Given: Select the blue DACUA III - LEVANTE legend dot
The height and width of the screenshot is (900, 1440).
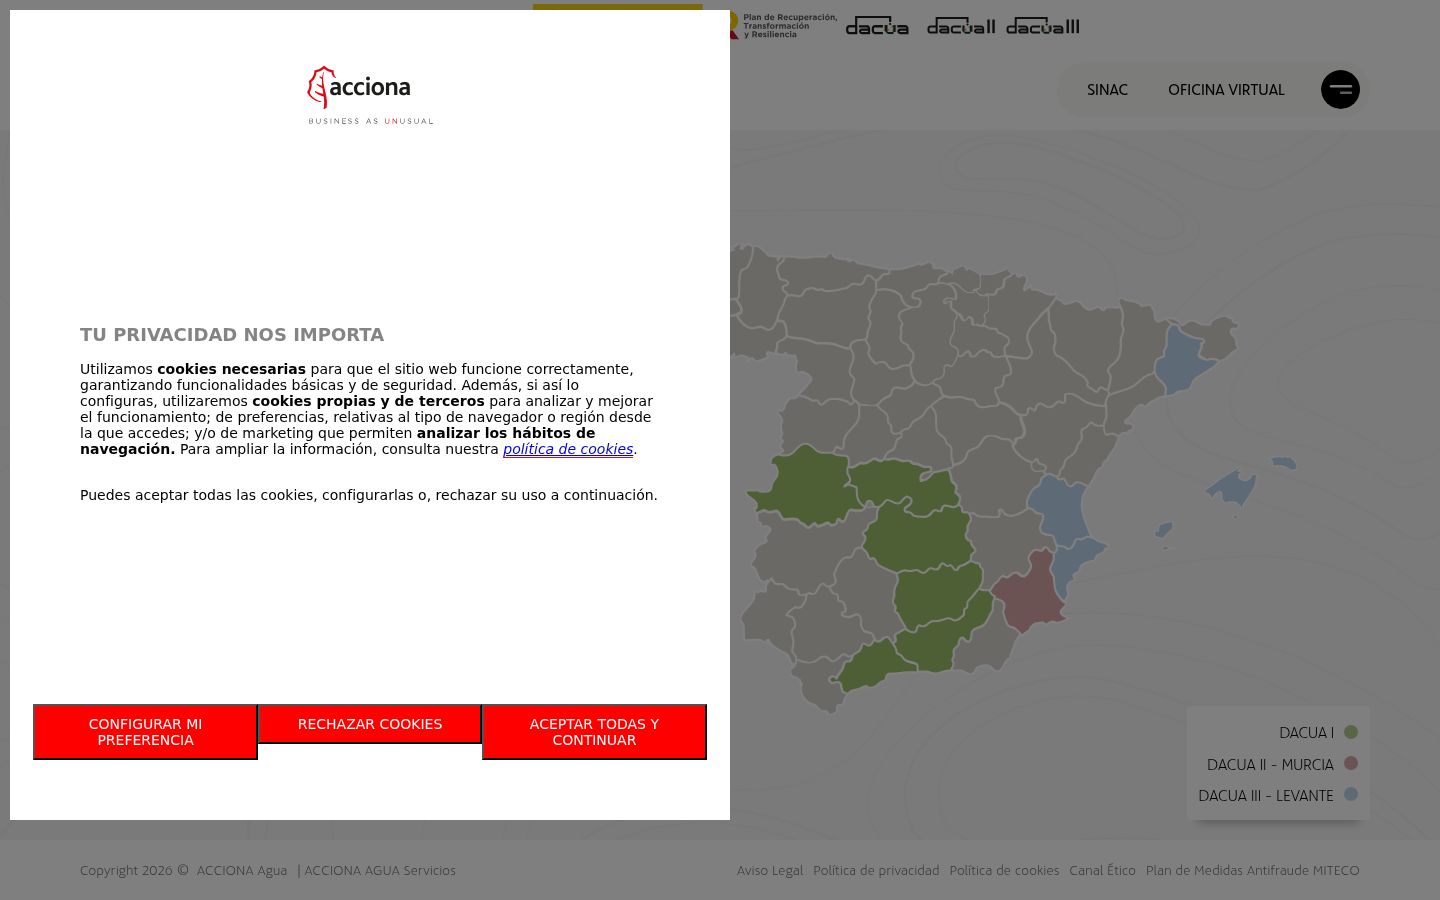Looking at the screenshot, I should [1351, 794].
